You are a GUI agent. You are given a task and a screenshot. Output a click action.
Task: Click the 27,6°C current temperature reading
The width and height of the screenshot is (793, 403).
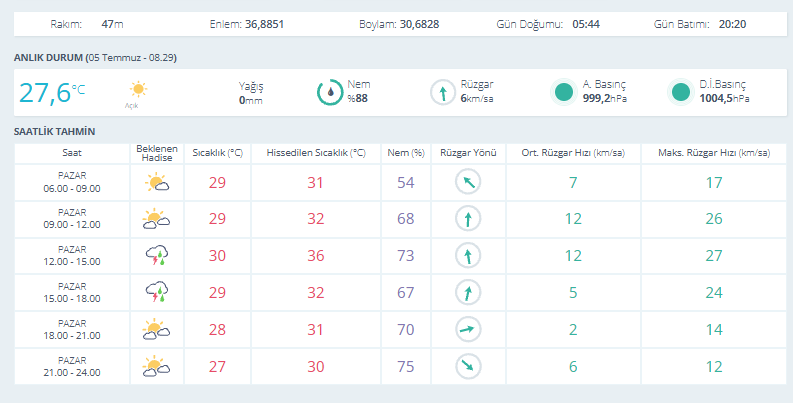pos(52,93)
